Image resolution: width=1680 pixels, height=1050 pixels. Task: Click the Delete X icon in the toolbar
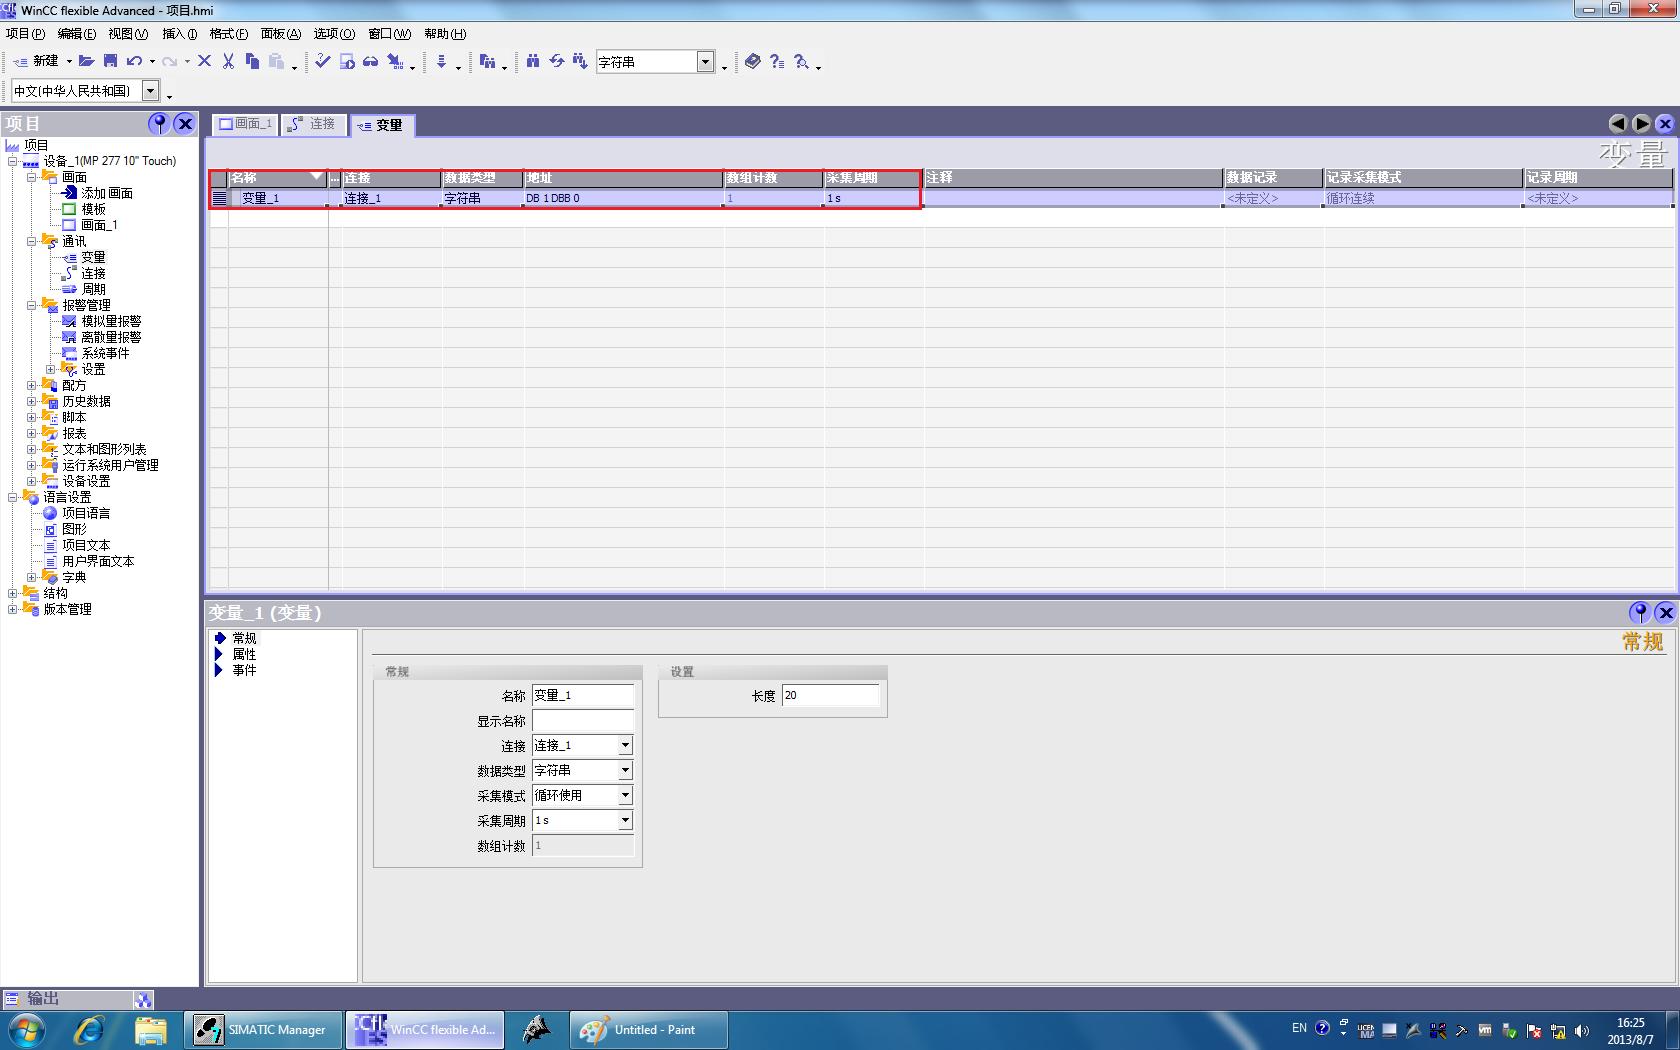204,61
